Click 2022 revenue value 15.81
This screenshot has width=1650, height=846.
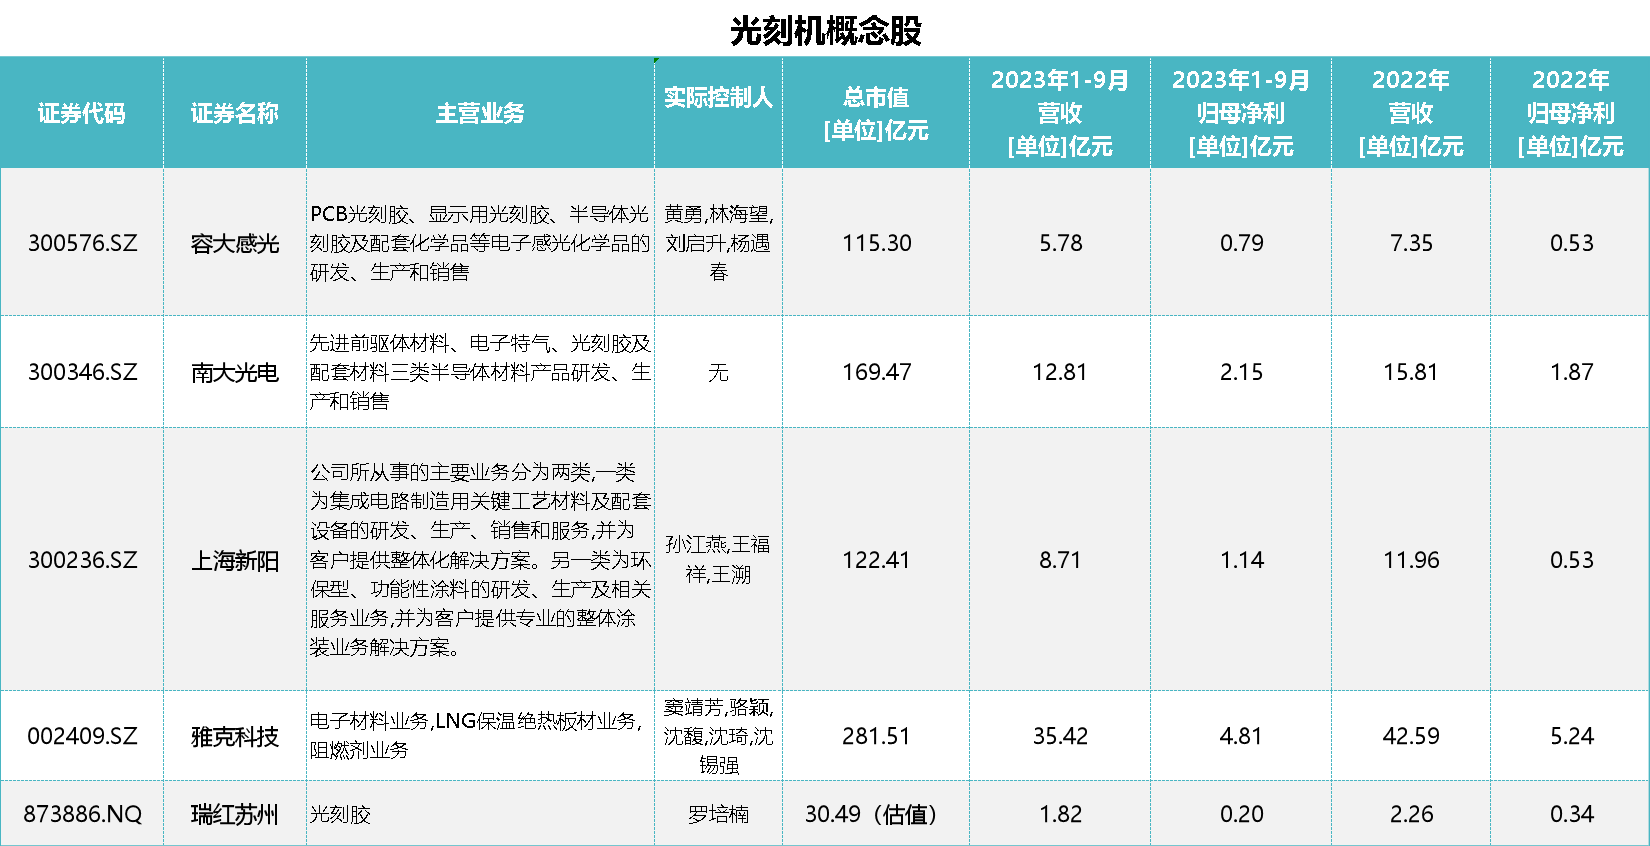tap(1411, 372)
